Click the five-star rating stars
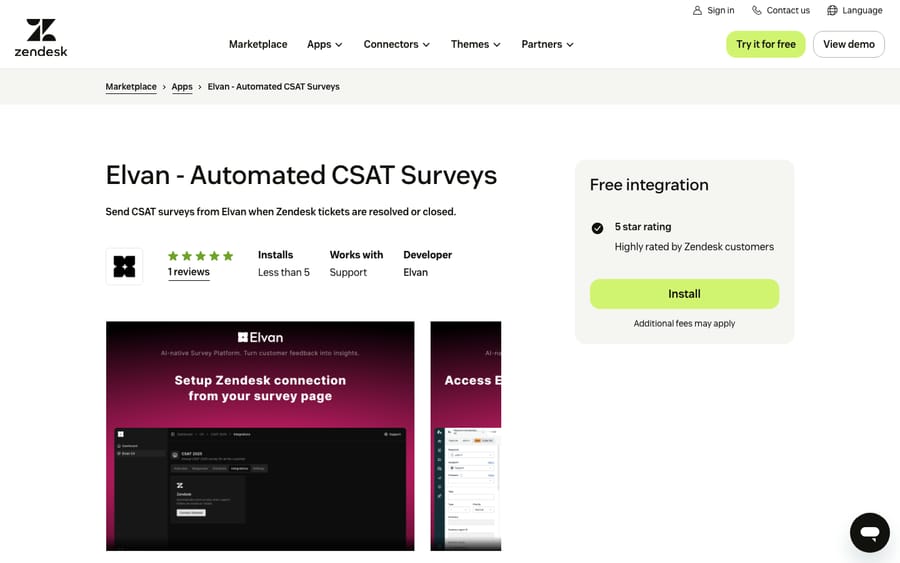This screenshot has width=900, height=563. pos(200,256)
